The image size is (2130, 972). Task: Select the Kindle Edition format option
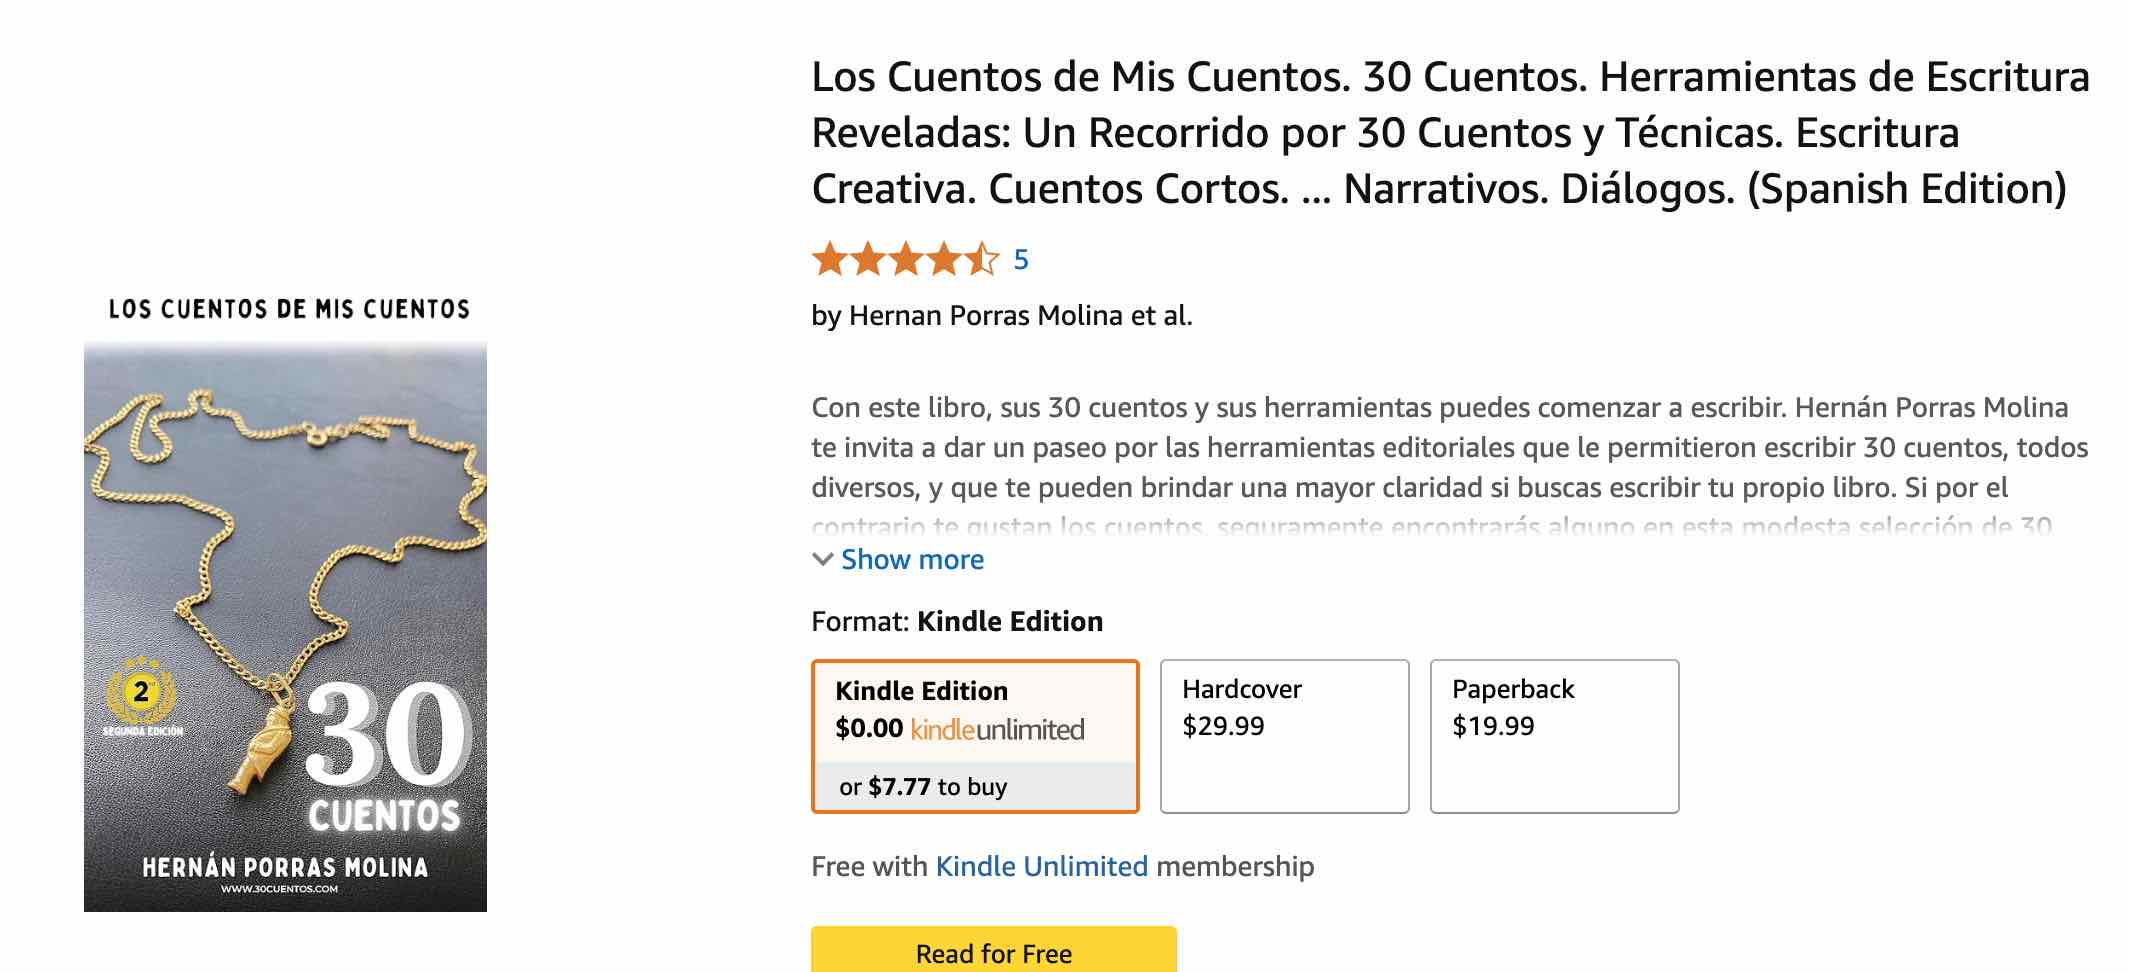pyautogui.click(x=975, y=735)
